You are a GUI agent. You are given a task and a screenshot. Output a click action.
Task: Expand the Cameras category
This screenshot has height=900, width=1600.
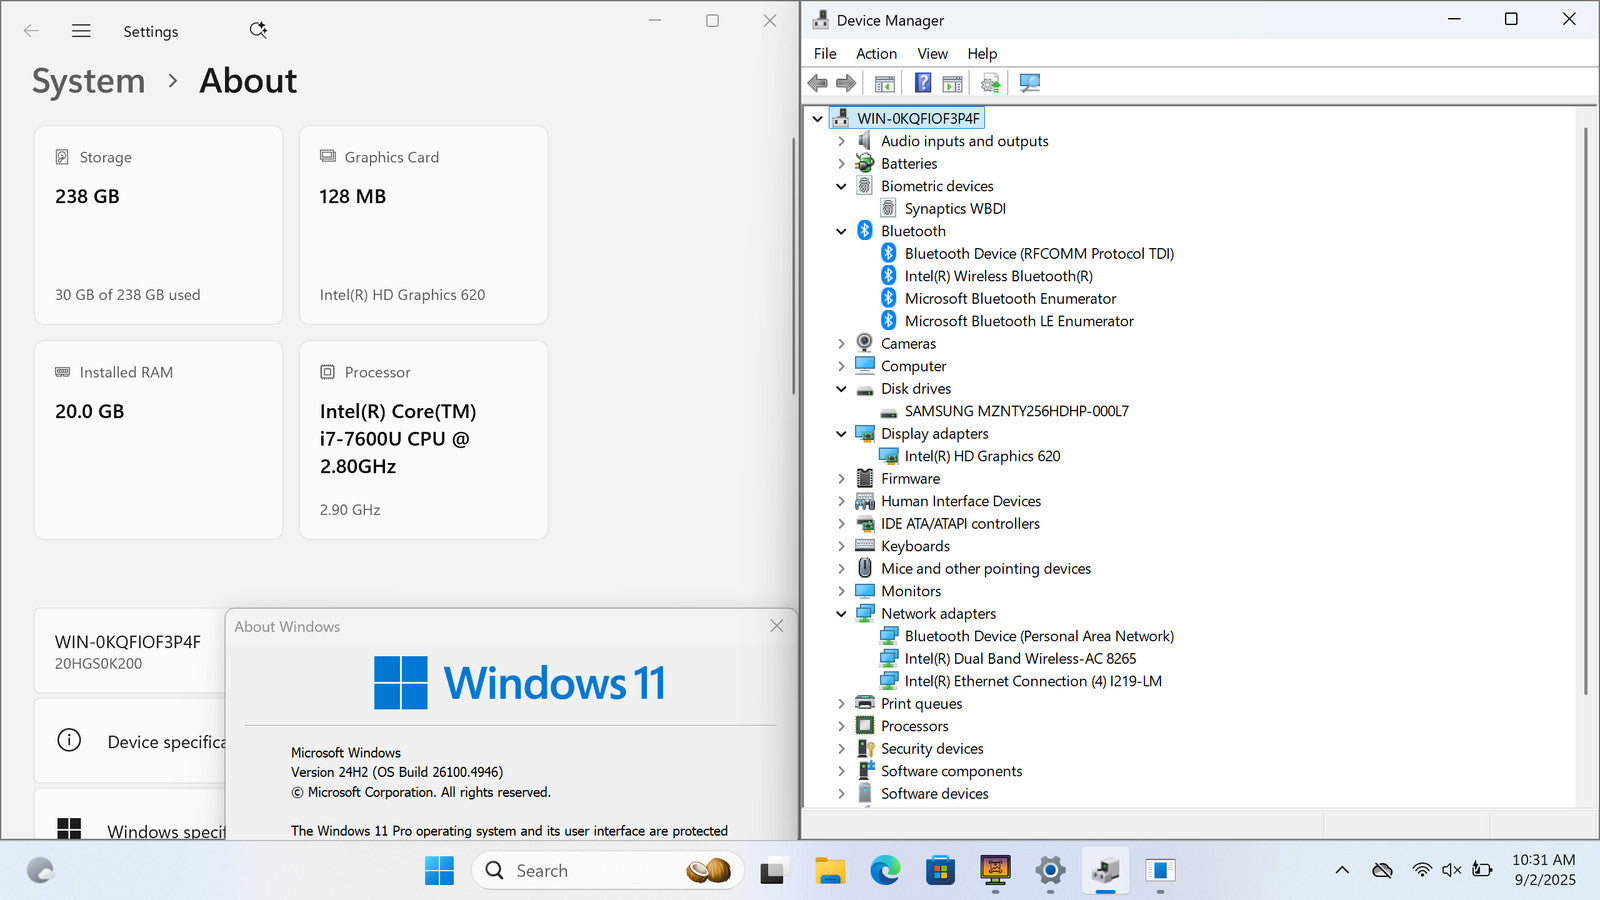pos(841,344)
